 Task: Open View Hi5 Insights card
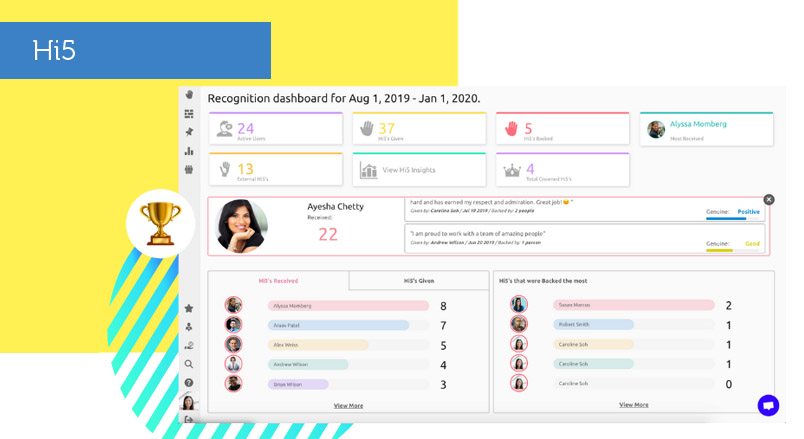tap(418, 170)
